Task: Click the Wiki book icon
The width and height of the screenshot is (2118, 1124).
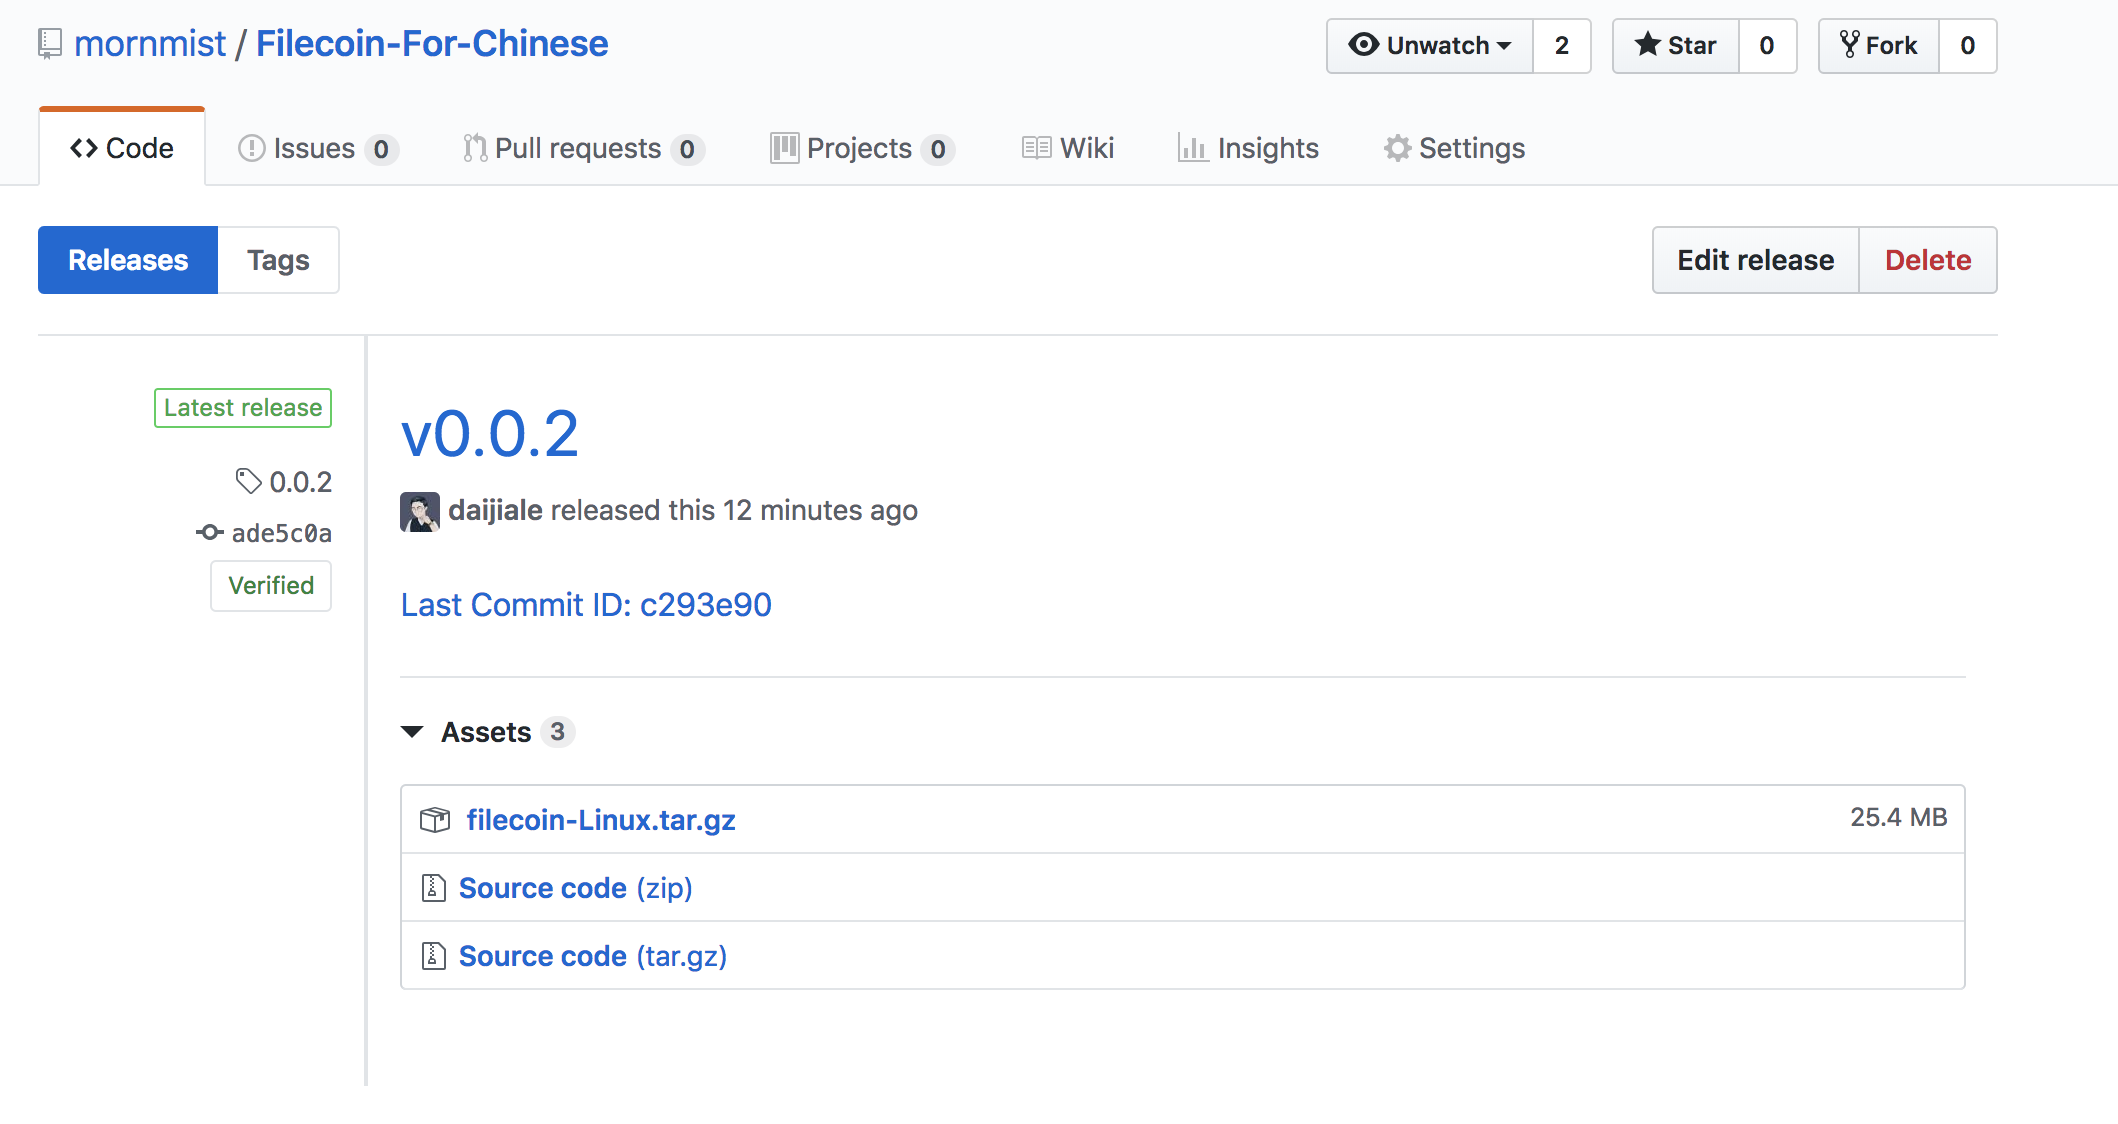Action: (x=1037, y=148)
